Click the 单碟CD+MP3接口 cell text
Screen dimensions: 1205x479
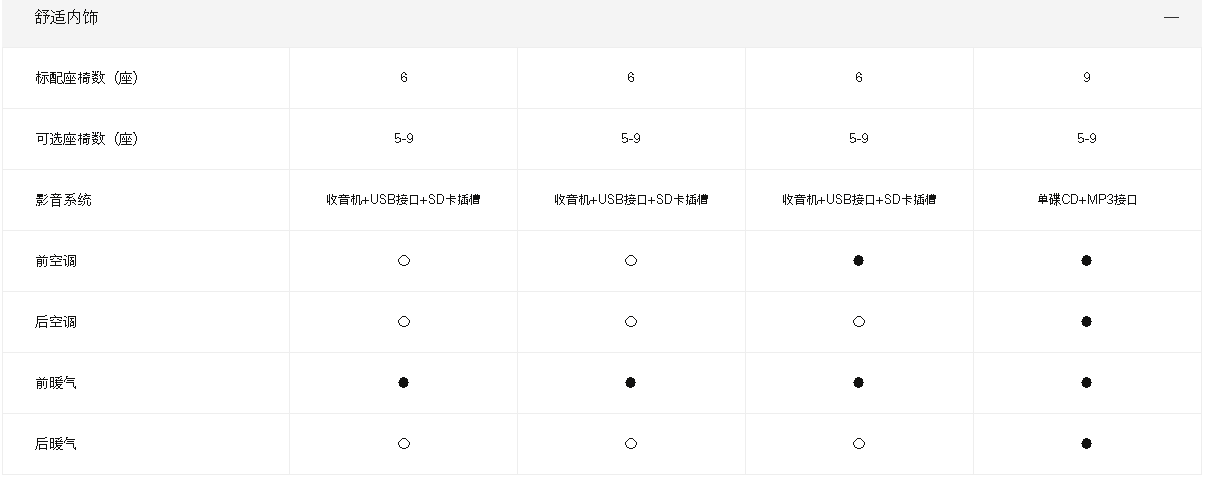pyautogui.click(x=1087, y=200)
